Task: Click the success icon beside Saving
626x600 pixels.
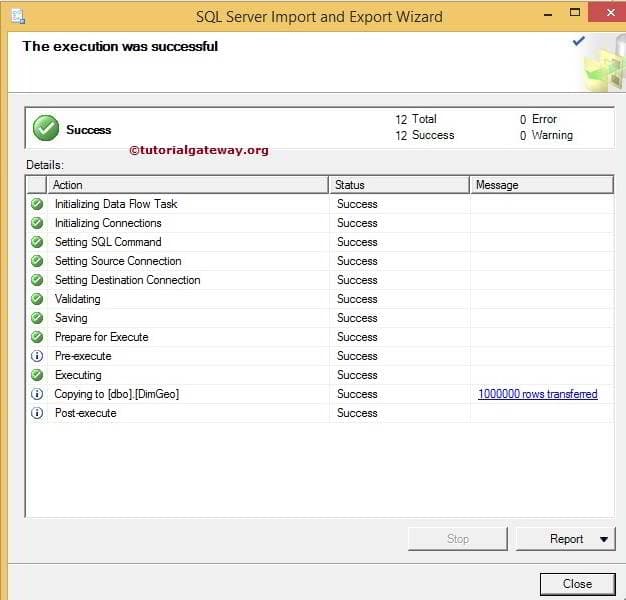Action: tap(37, 318)
